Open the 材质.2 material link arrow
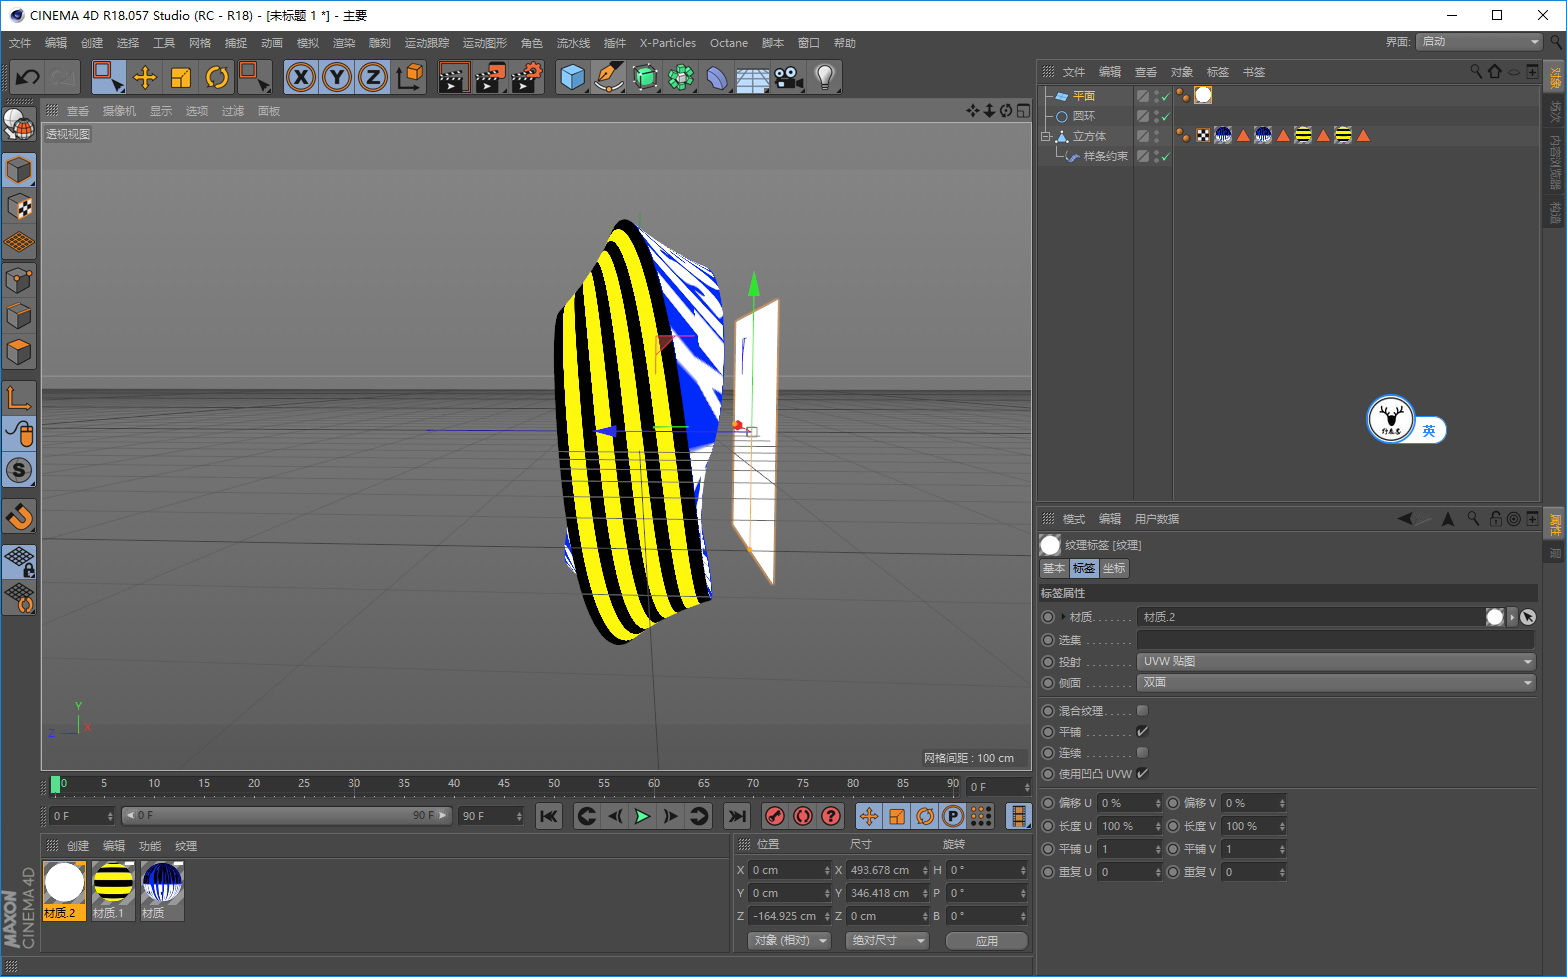 [1512, 617]
